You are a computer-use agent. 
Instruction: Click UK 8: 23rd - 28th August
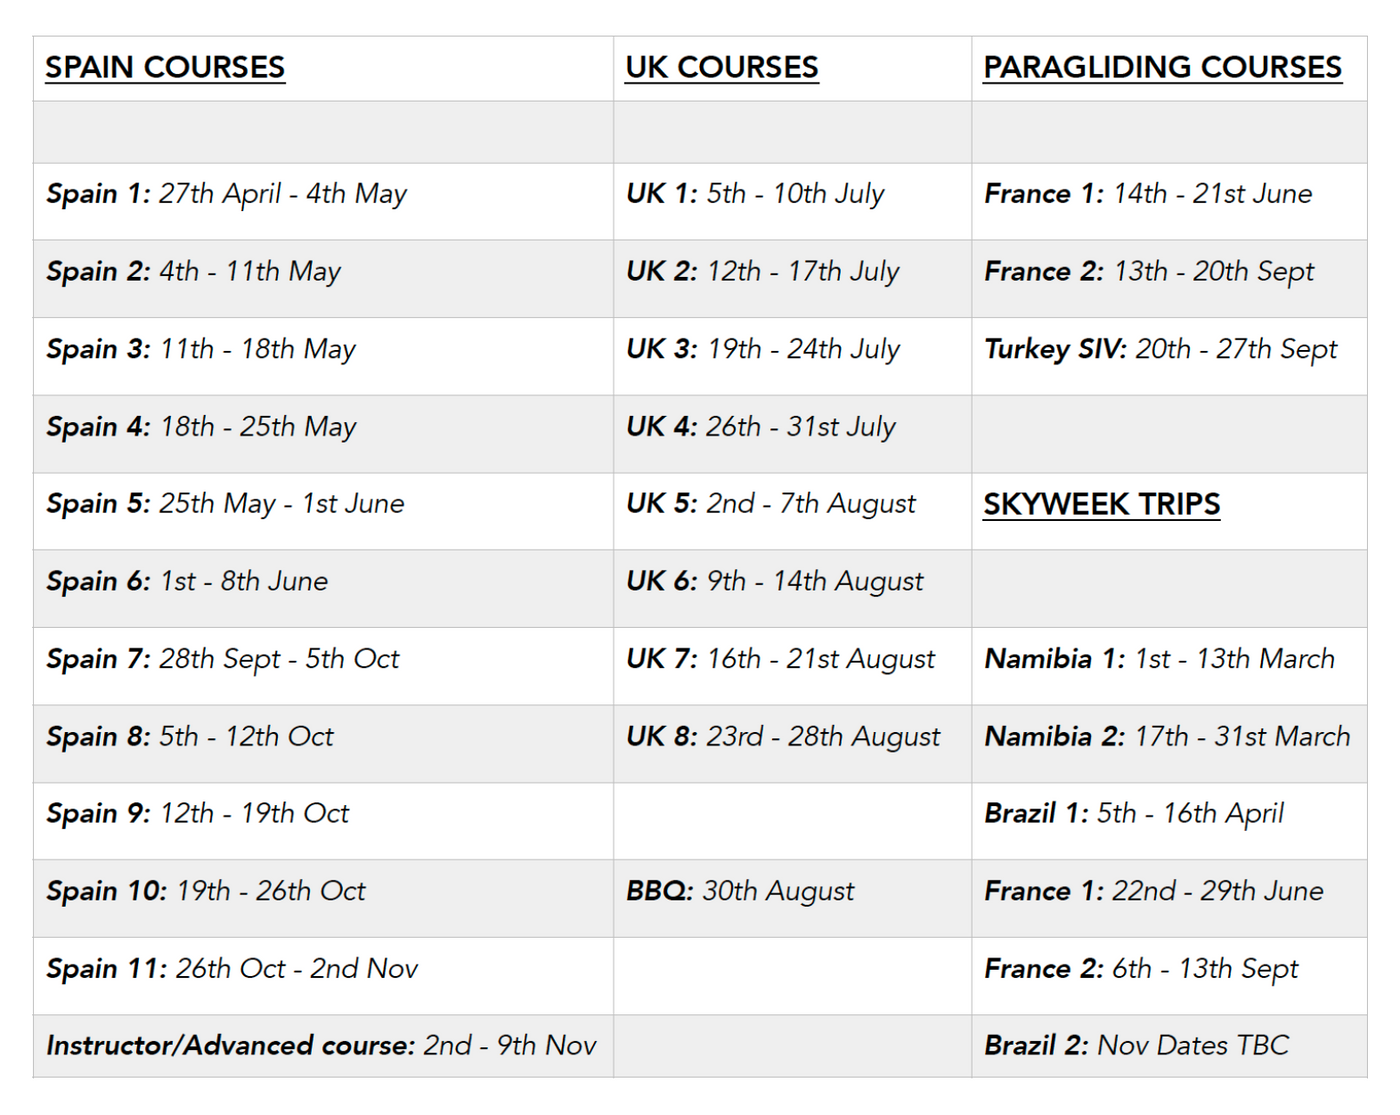(x=783, y=737)
